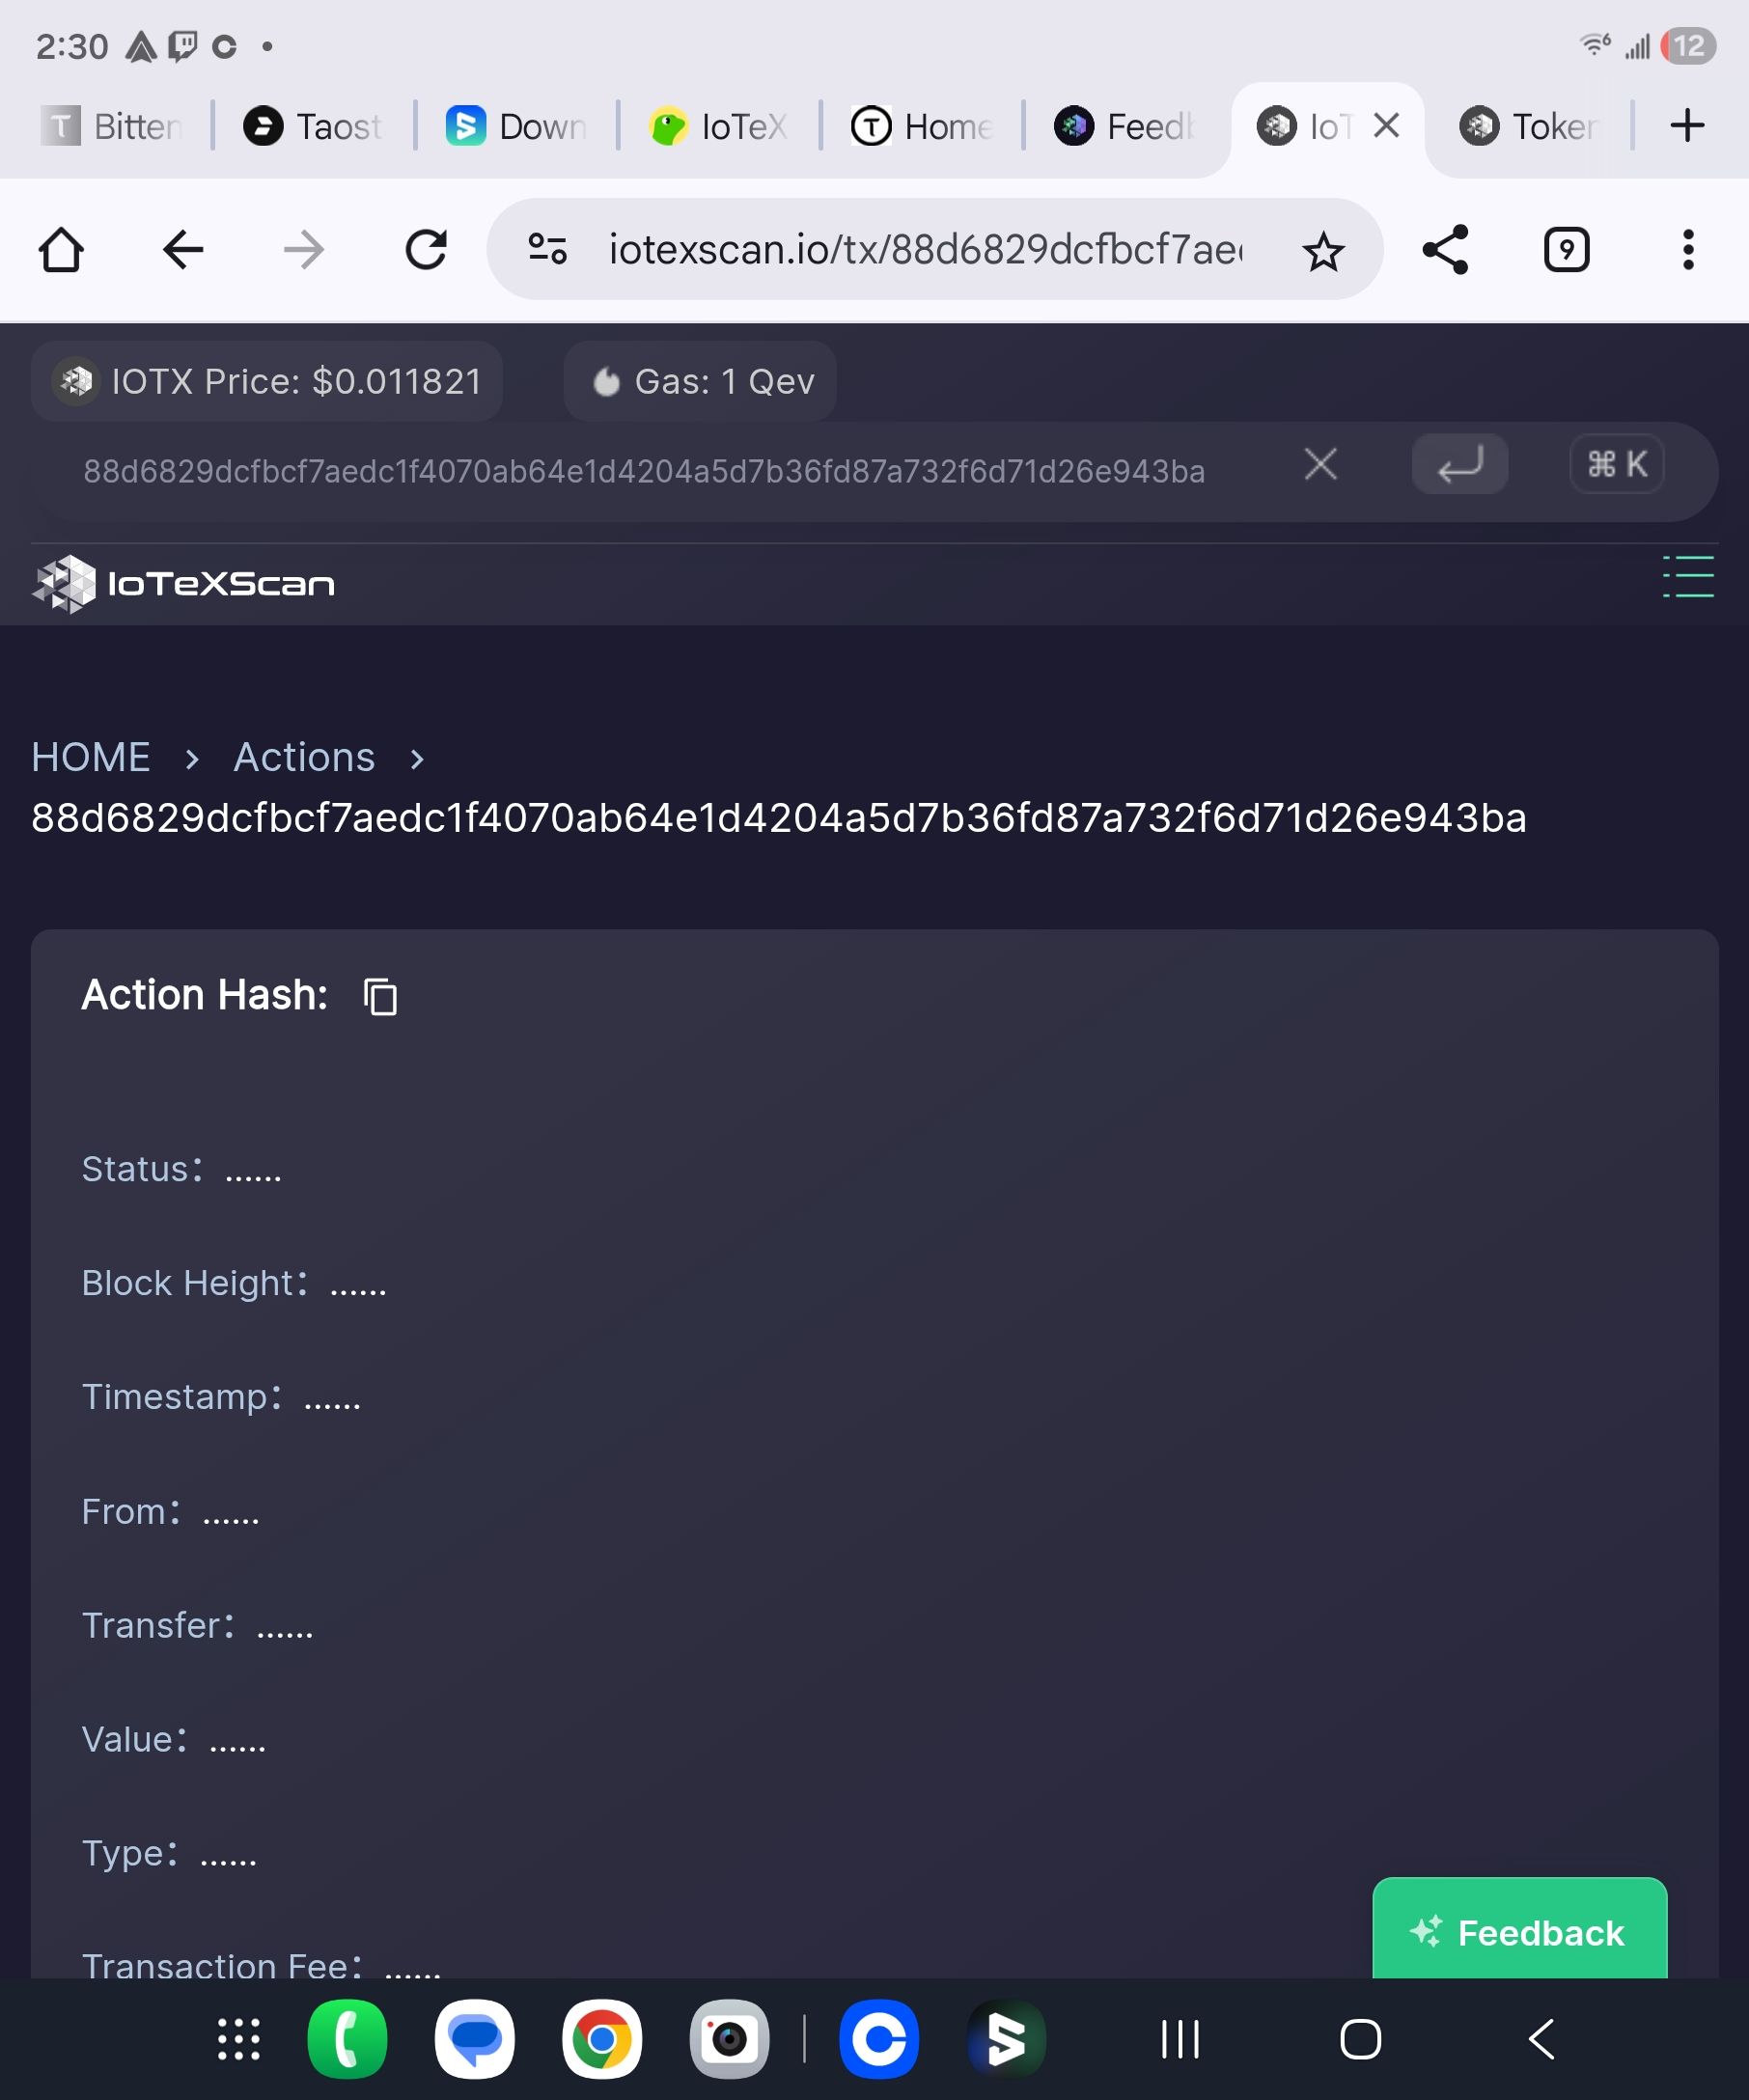Open the IoTeXScan hamburger menu
Image resolution: width=1749 pixels, height=2100 pixels.
(1688, 577)
